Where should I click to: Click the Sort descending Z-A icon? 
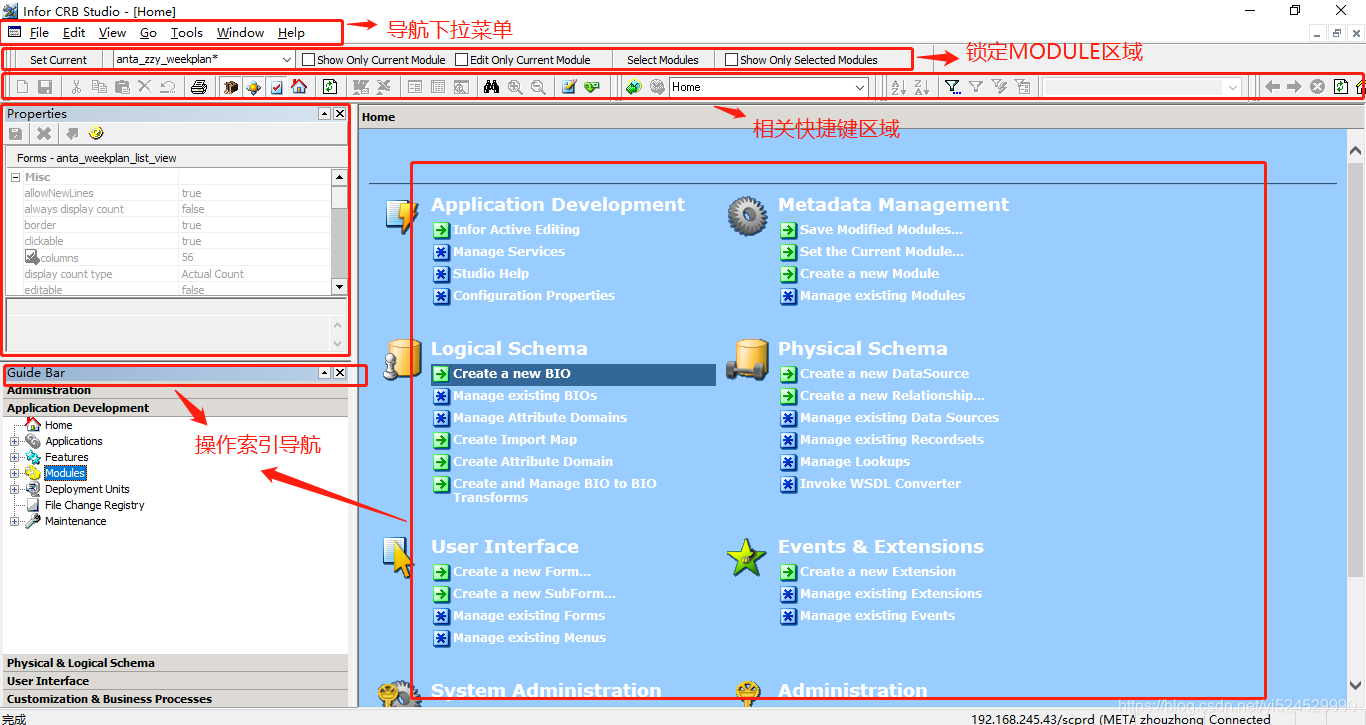[x=921, y=87]
